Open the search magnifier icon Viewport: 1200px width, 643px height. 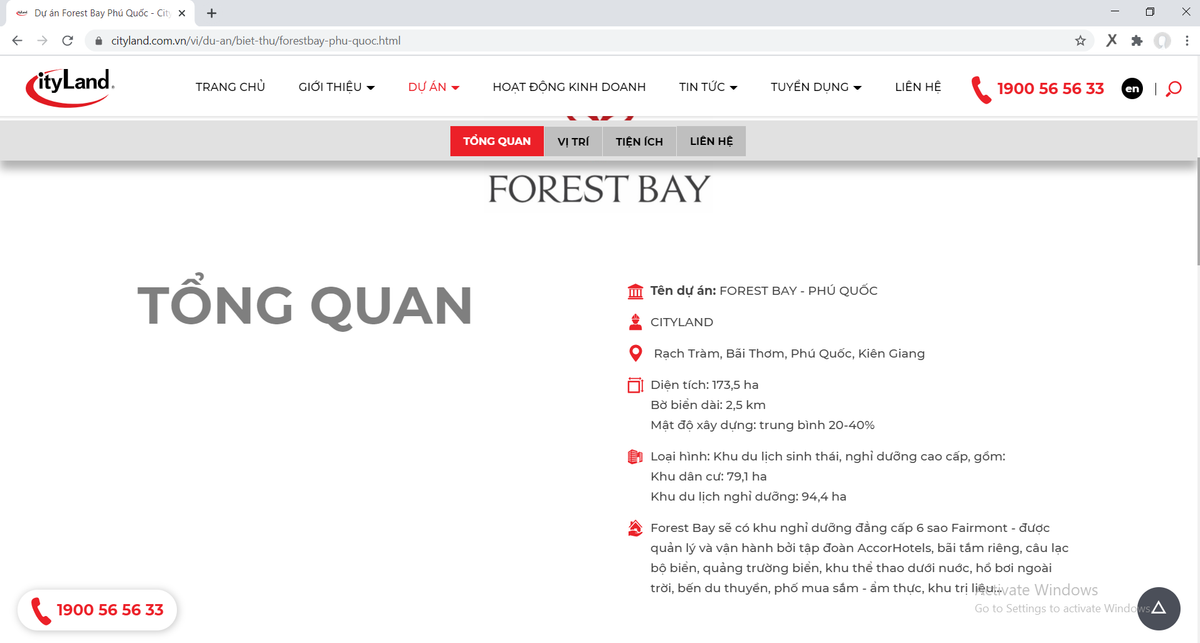point(1173,88)
